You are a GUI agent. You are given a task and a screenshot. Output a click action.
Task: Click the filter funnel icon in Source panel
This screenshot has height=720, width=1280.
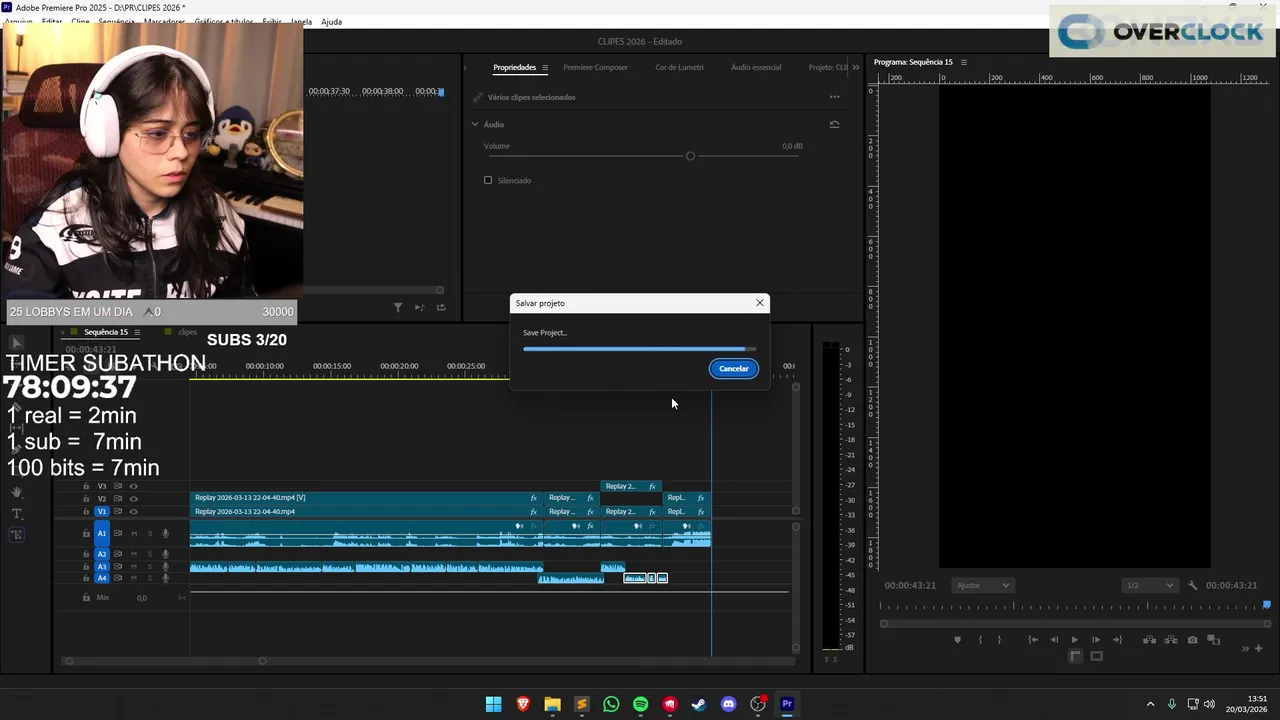tap(397, 307)
